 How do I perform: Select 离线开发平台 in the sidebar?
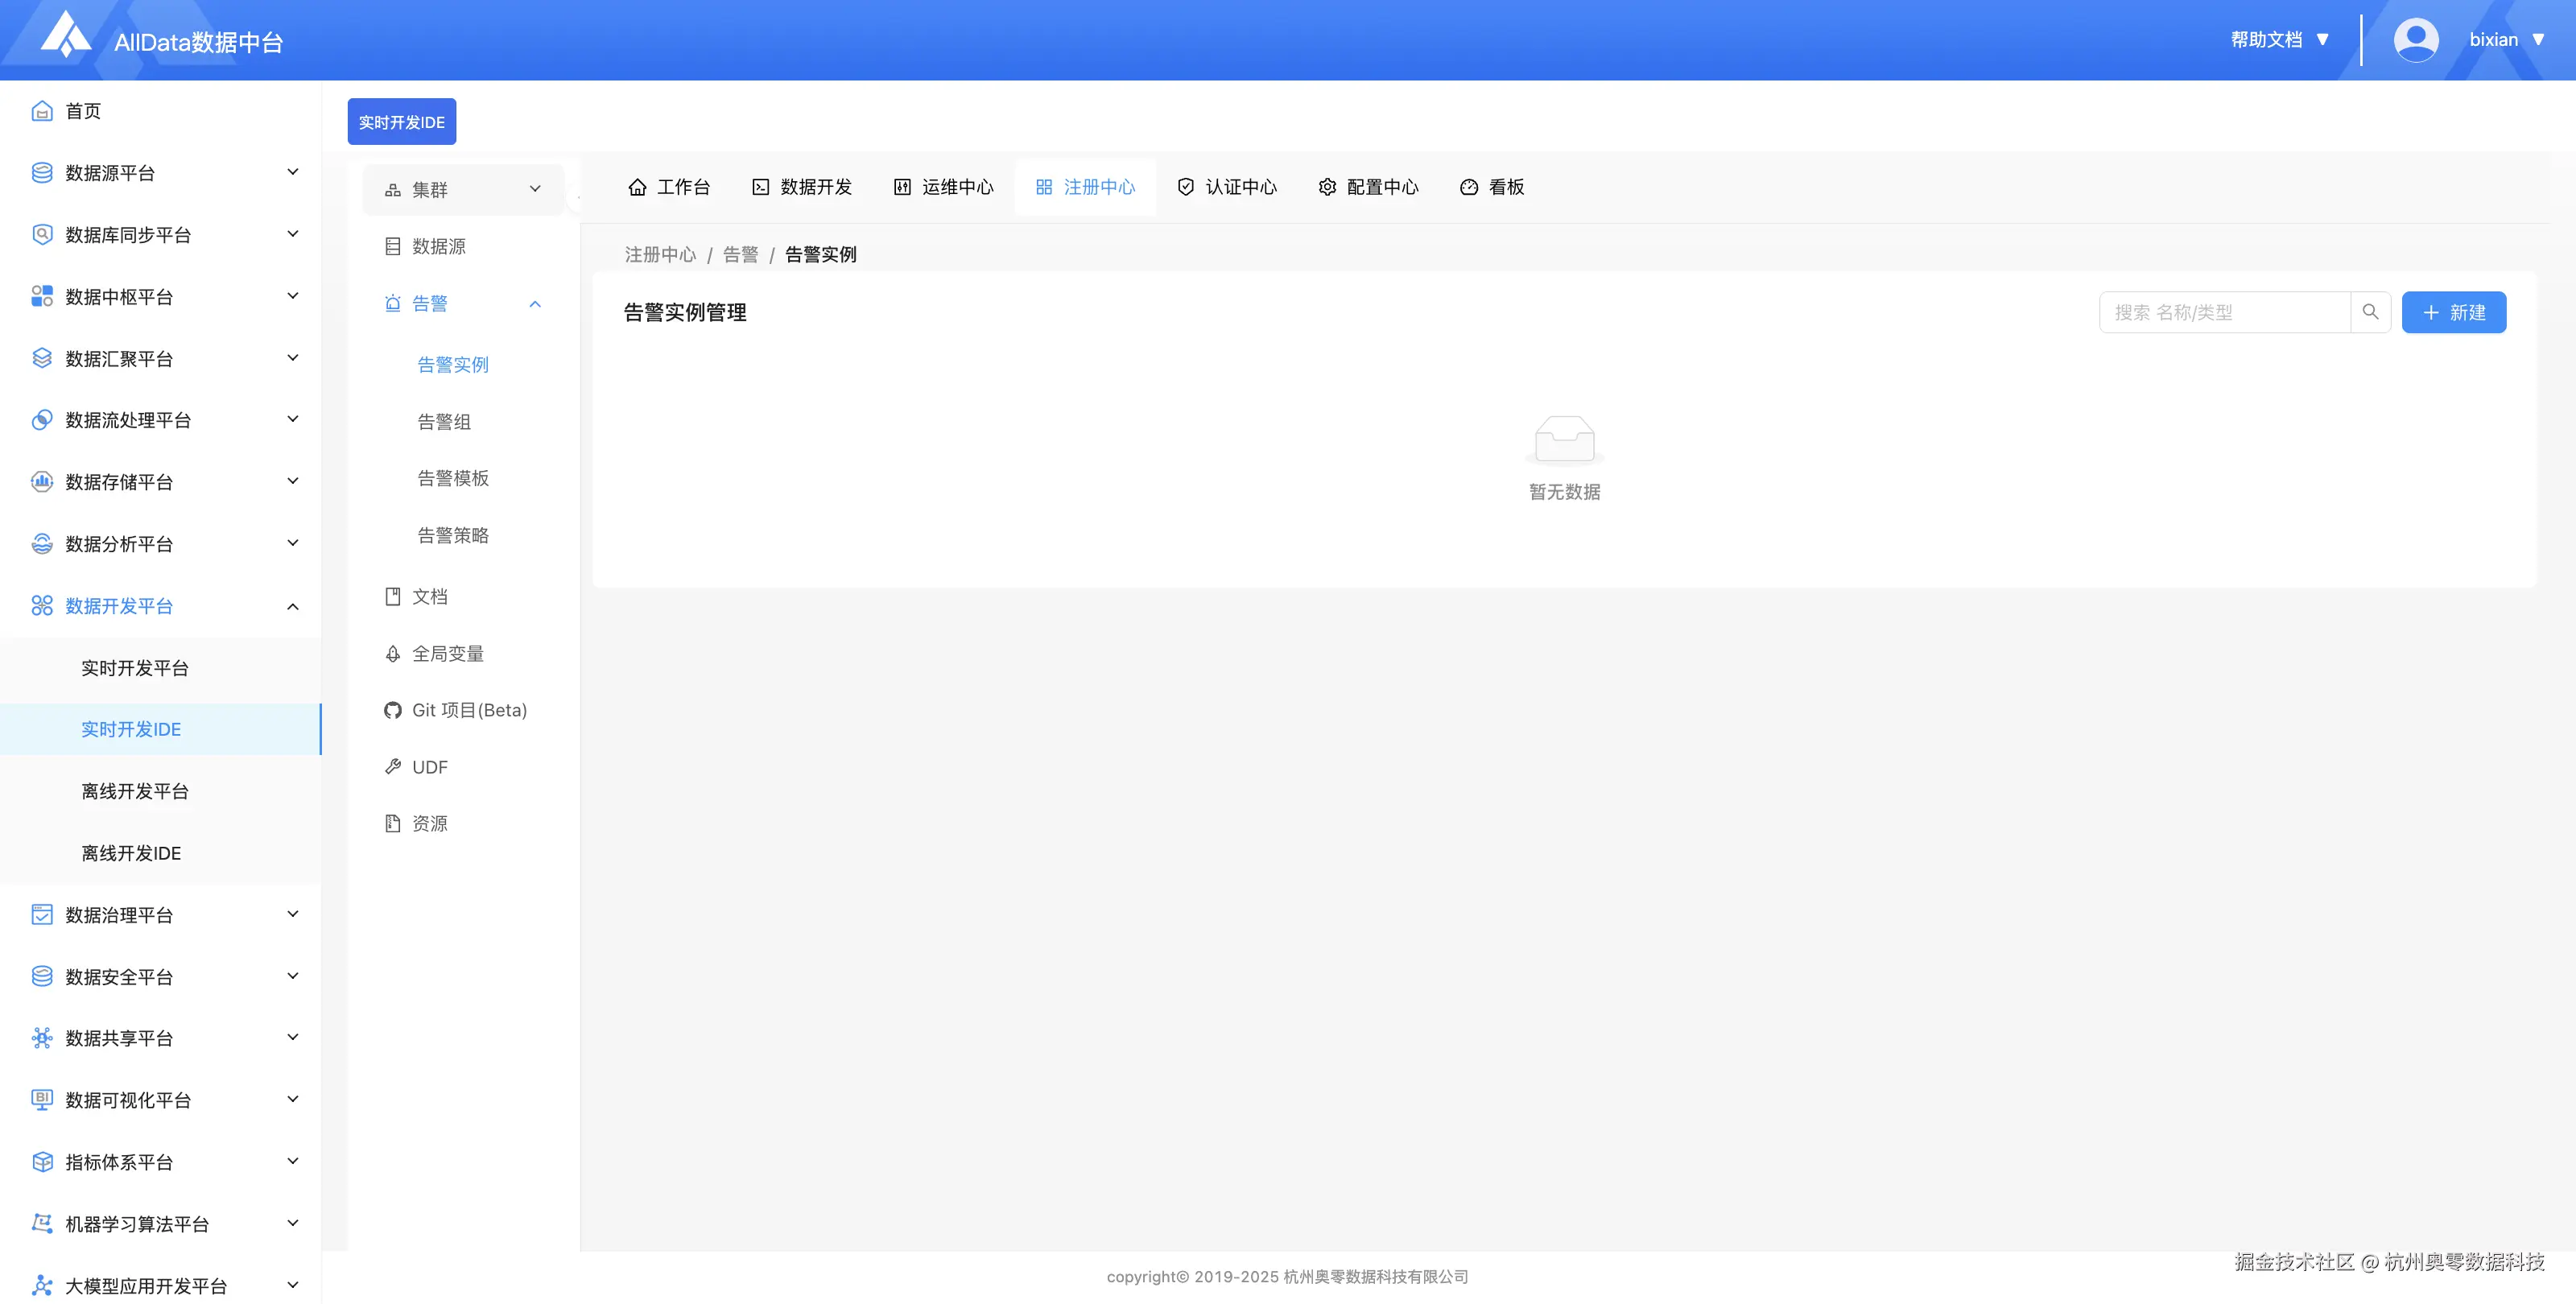point(135,791)
